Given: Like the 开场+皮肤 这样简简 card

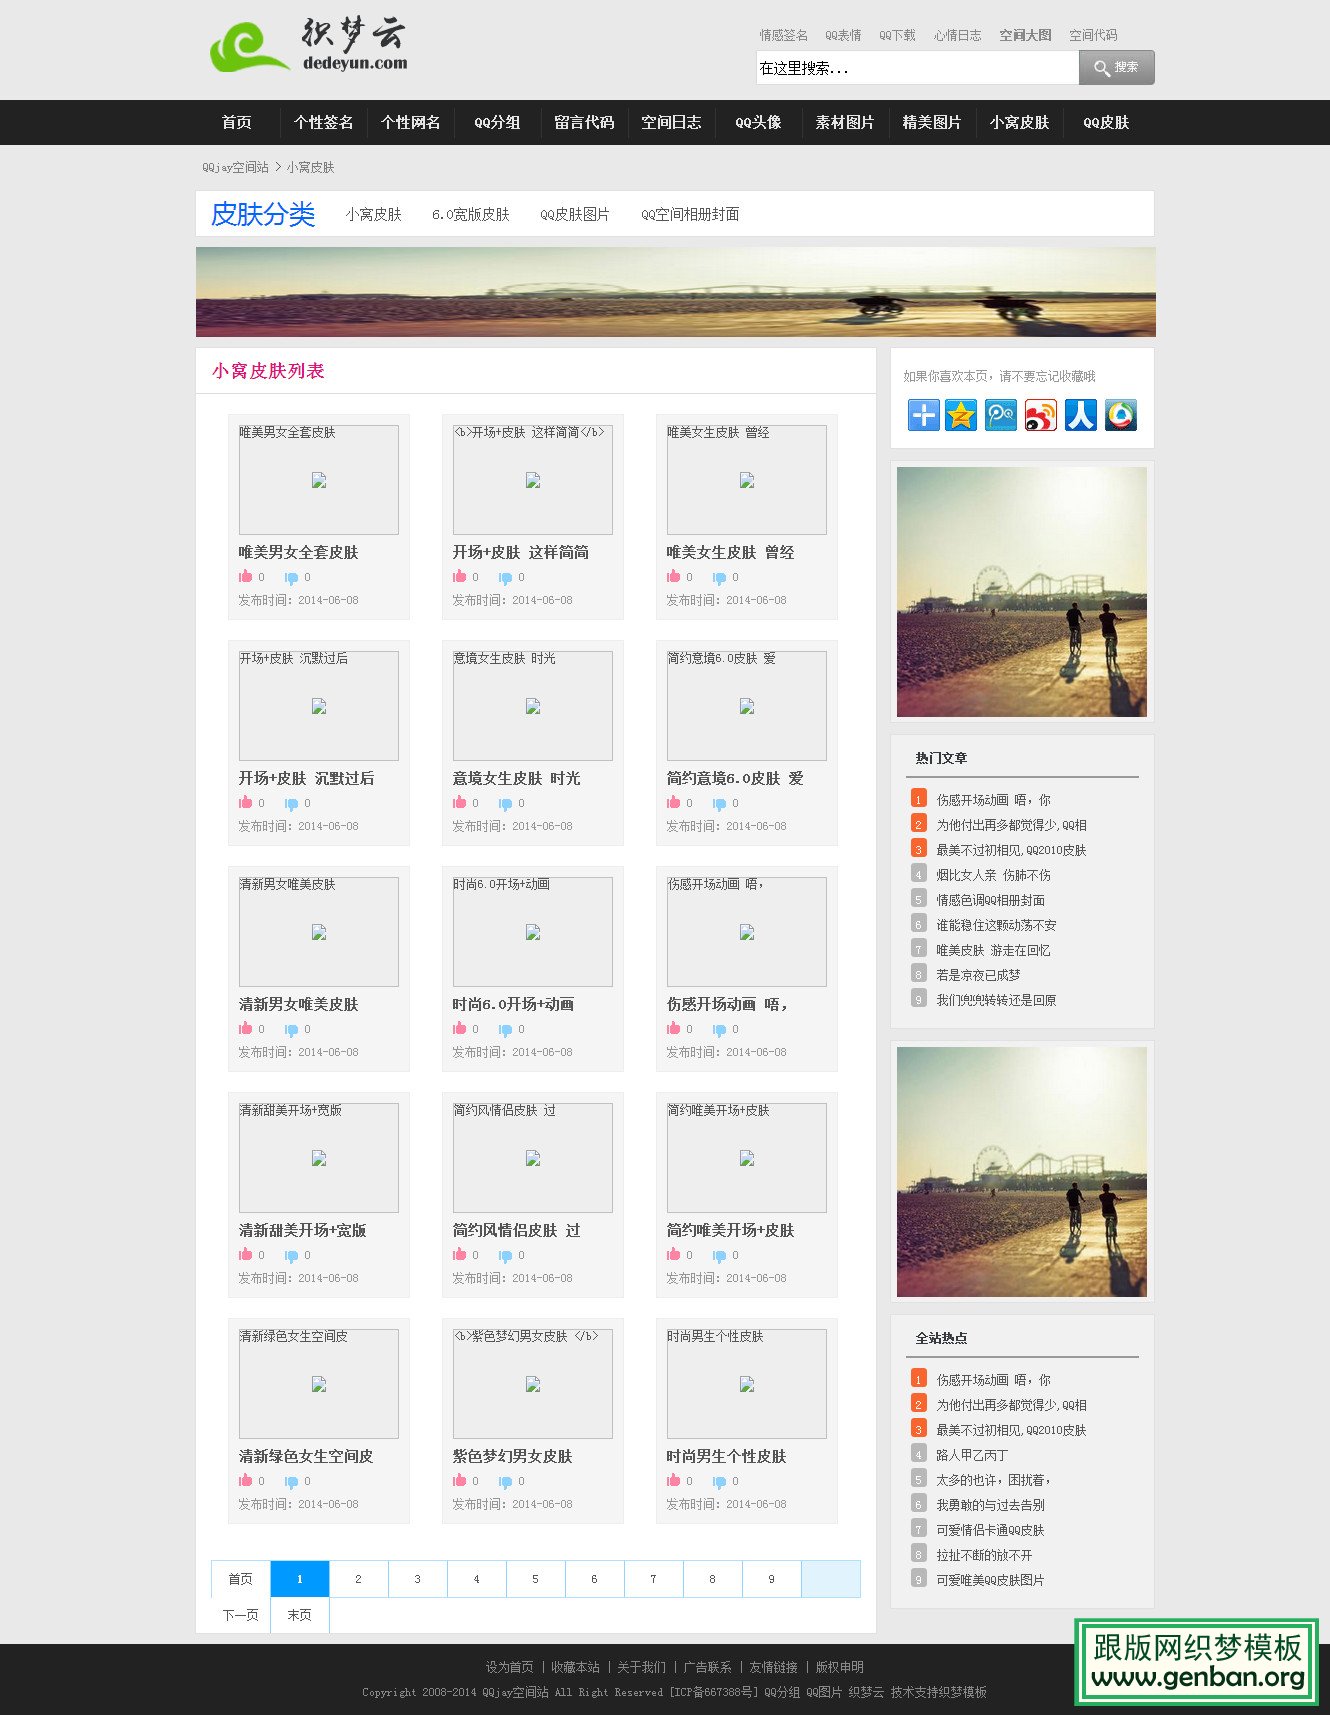Looking at the screenshot, I should point(459,576).
